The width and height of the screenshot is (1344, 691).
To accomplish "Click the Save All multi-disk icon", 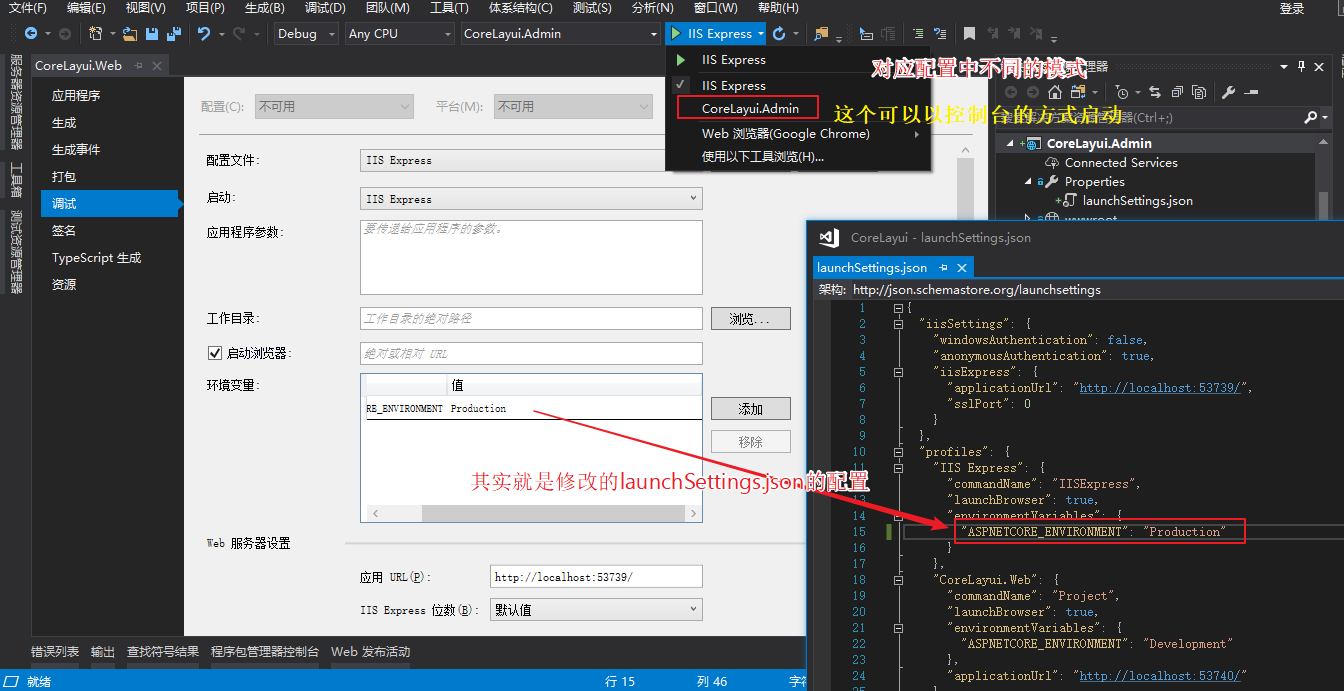I will 174,34.
